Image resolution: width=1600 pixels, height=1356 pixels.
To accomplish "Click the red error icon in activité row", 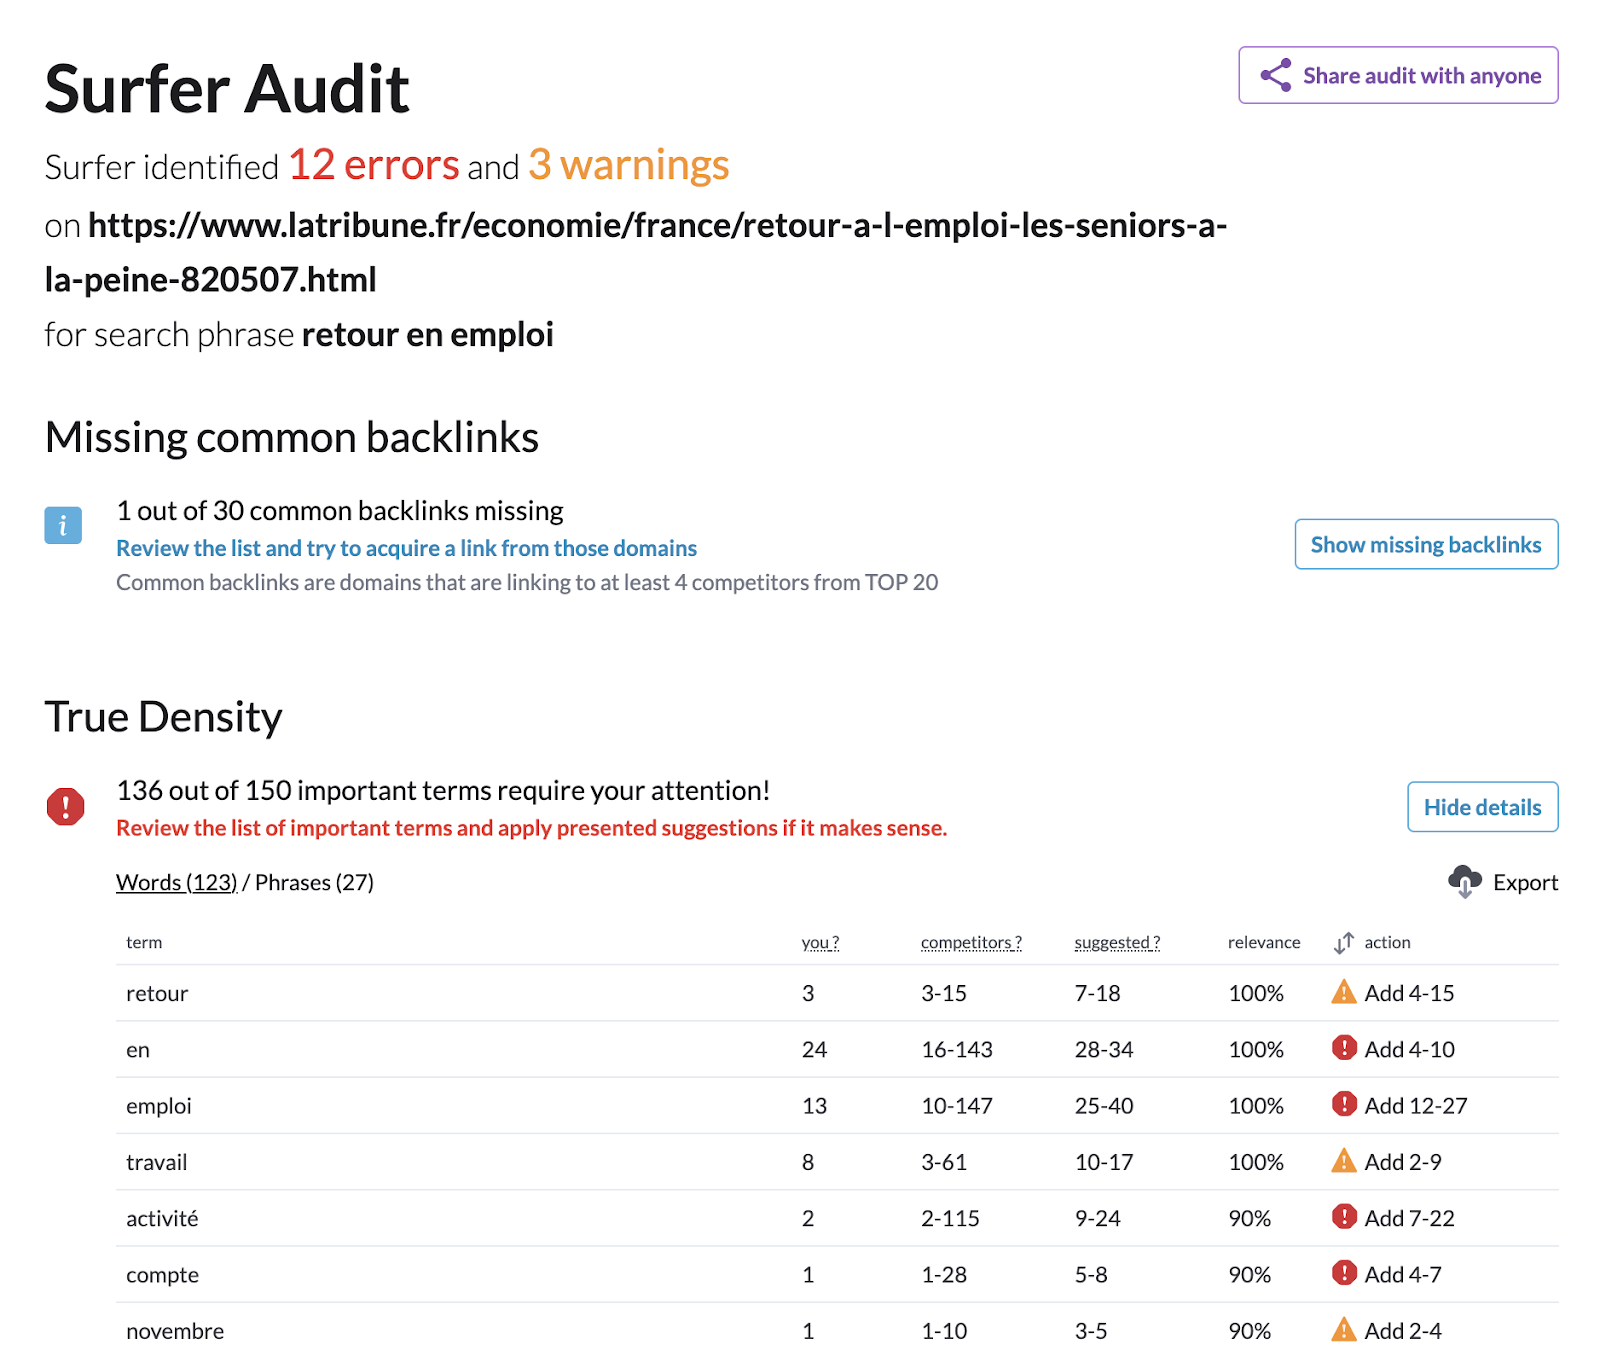I will pos(1344,1217).
